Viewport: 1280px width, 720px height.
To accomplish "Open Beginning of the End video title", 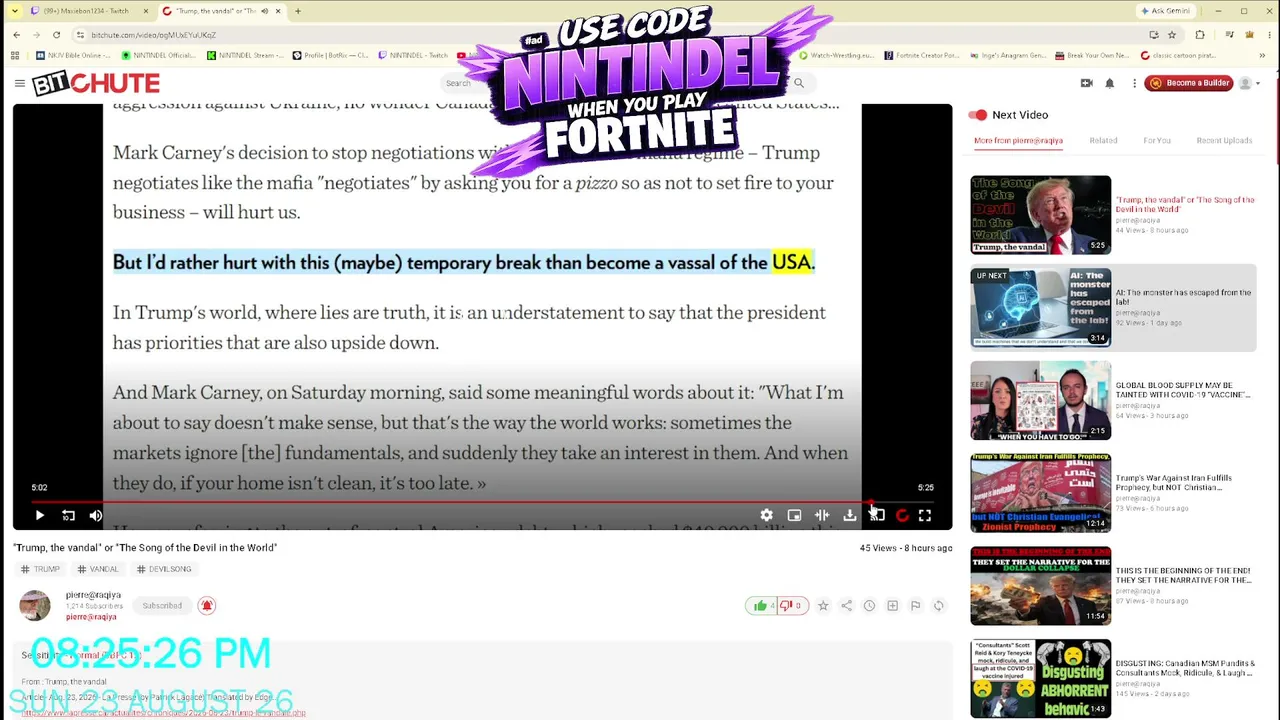I will (1183, 575).
